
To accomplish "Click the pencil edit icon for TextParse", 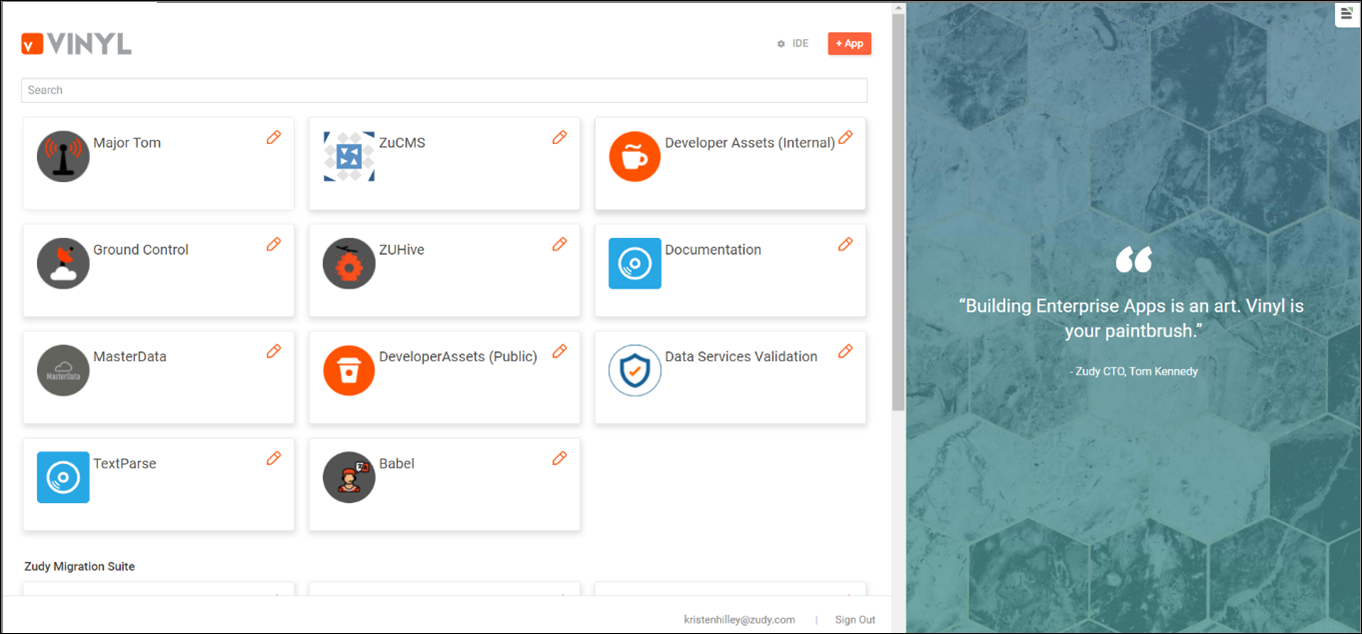I will tap(274, 458).
